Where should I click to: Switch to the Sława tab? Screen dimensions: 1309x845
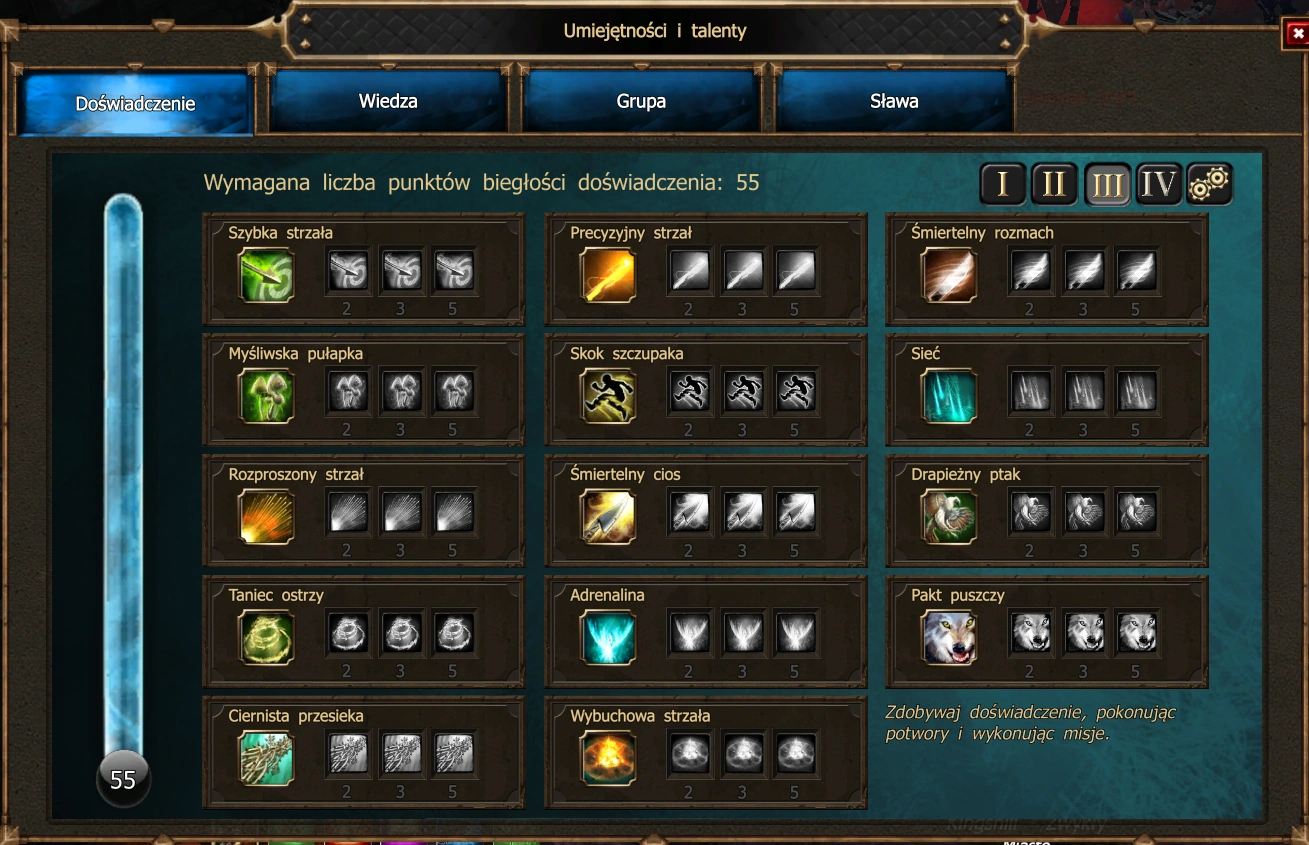894,101
